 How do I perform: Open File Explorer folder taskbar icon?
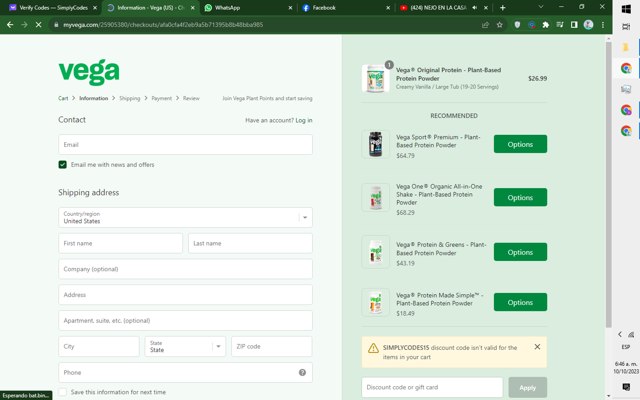click(626, 47)
